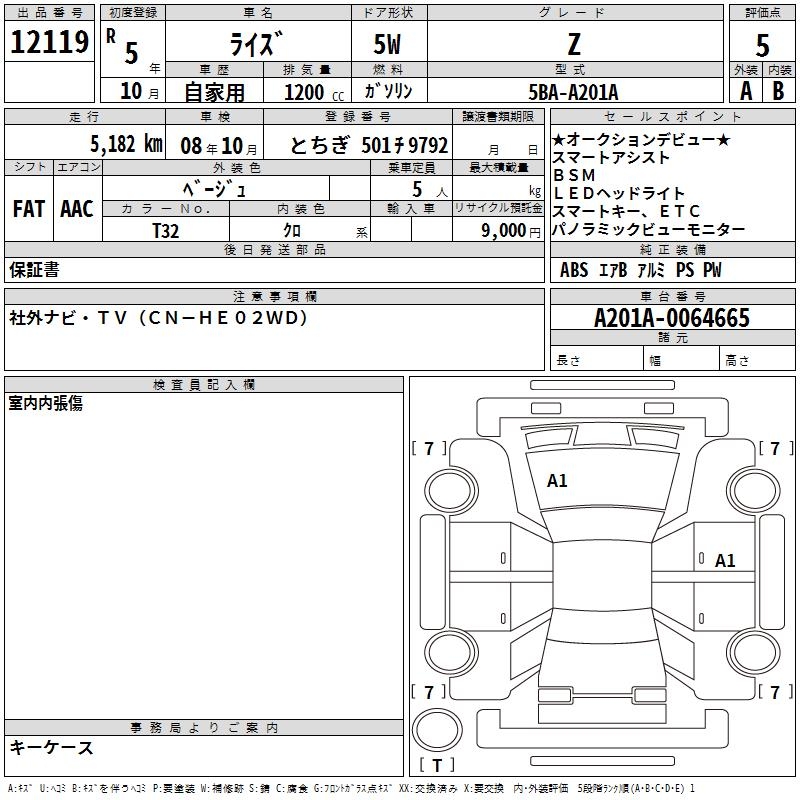Image resolution: width=800 pixels, height=800 pixels.
Task: Click rear-left wheel in car diagram
Action: pyautogui.click(x=451, y=653)
